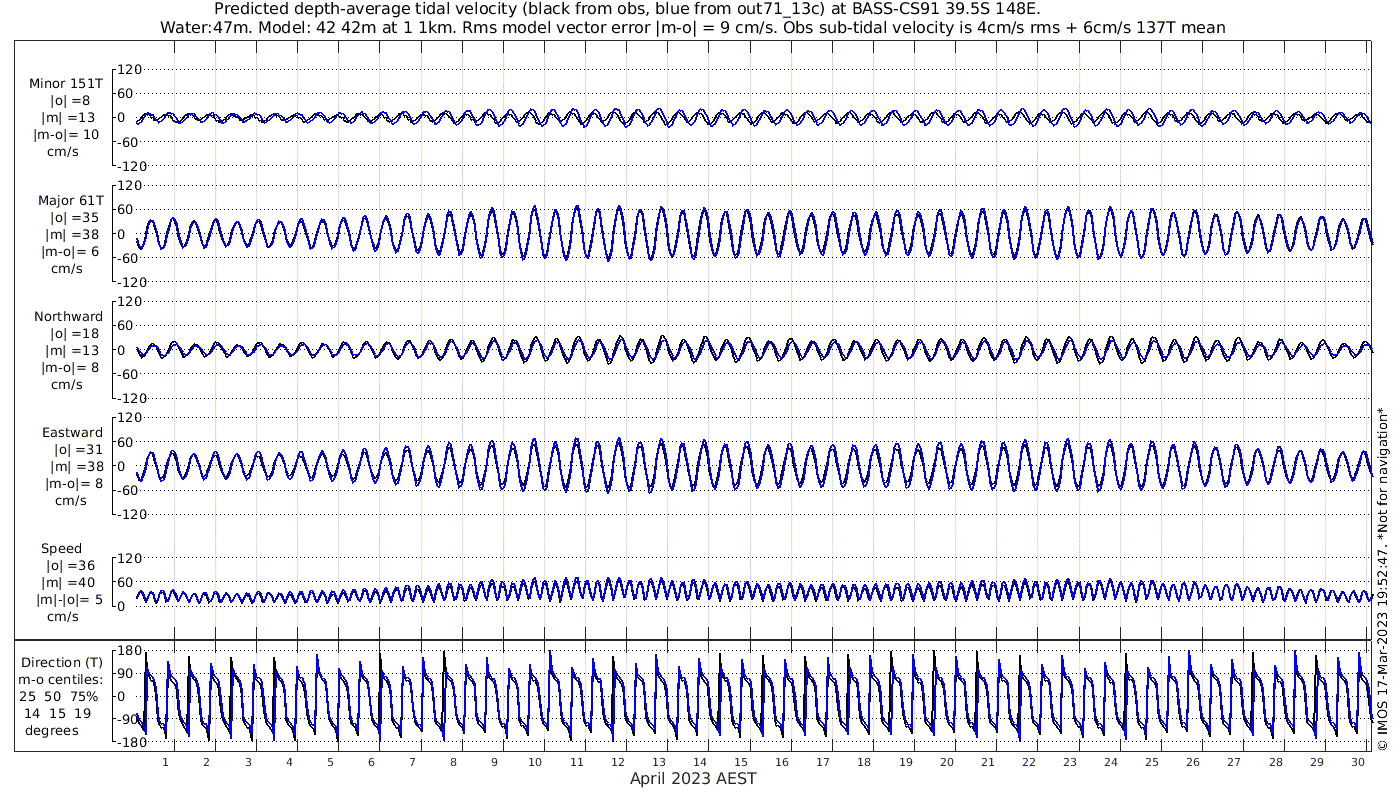Click the x-axis tick label '25'
Screen dimensions: 1400x800
coord(1151,762)
